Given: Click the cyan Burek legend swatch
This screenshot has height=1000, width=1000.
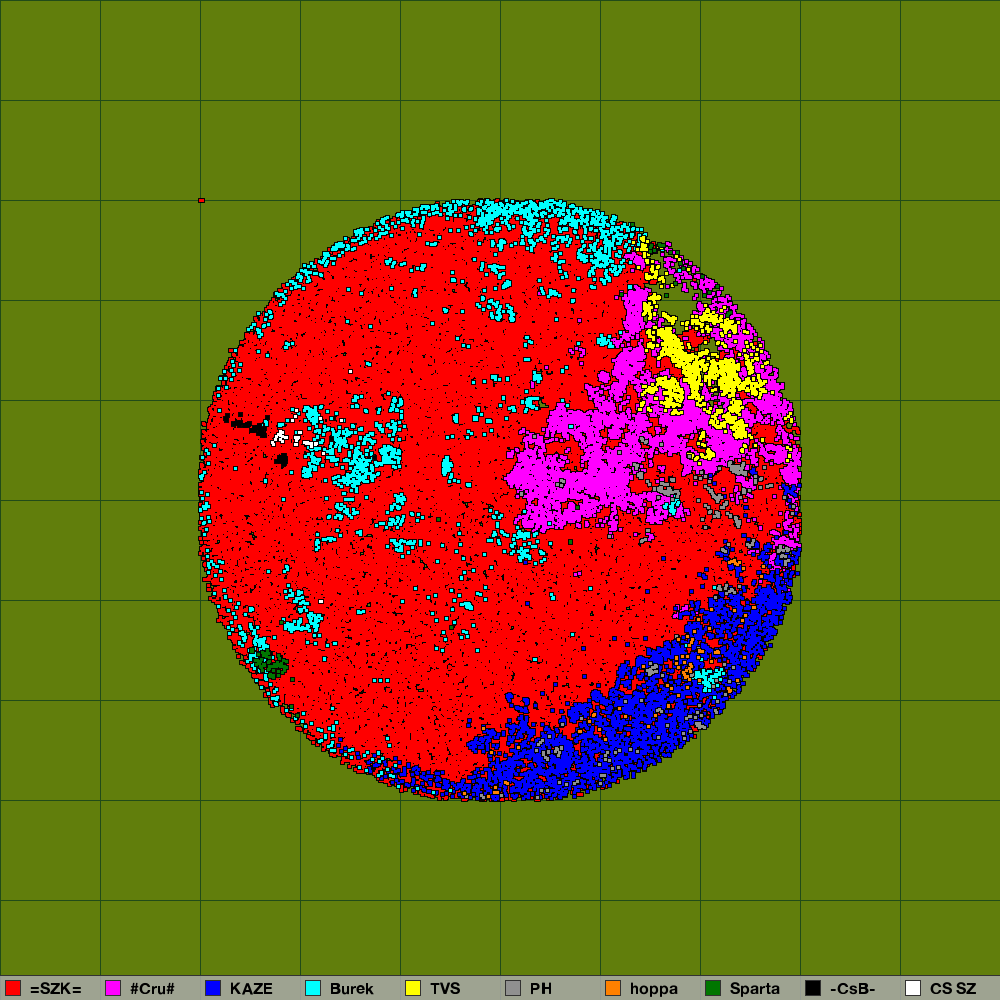Looking at the screenshot, I should [x=313, y=988].
